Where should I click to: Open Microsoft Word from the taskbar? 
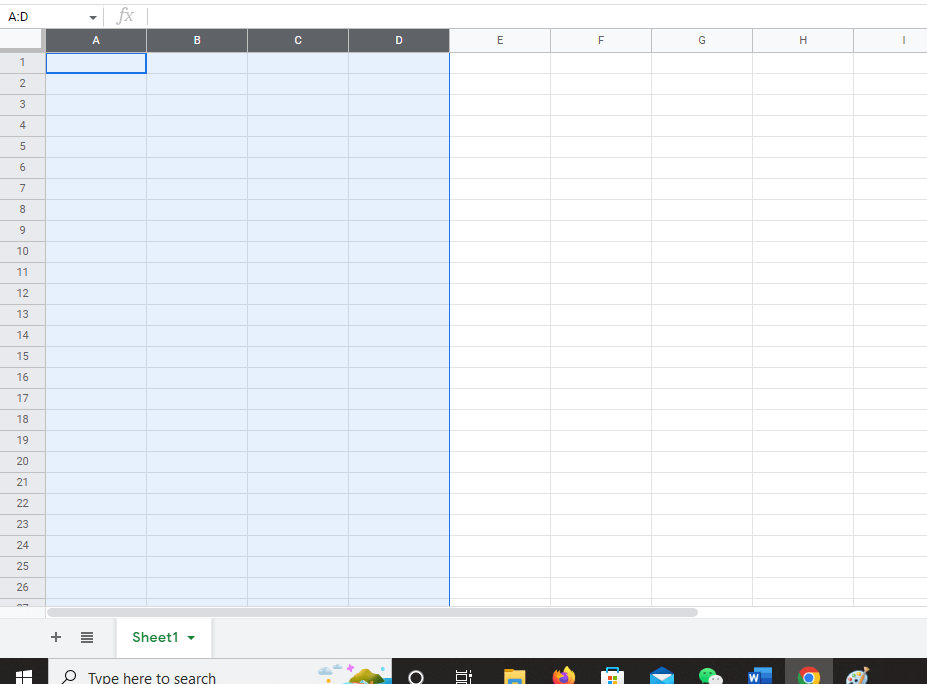pos(759,675)
